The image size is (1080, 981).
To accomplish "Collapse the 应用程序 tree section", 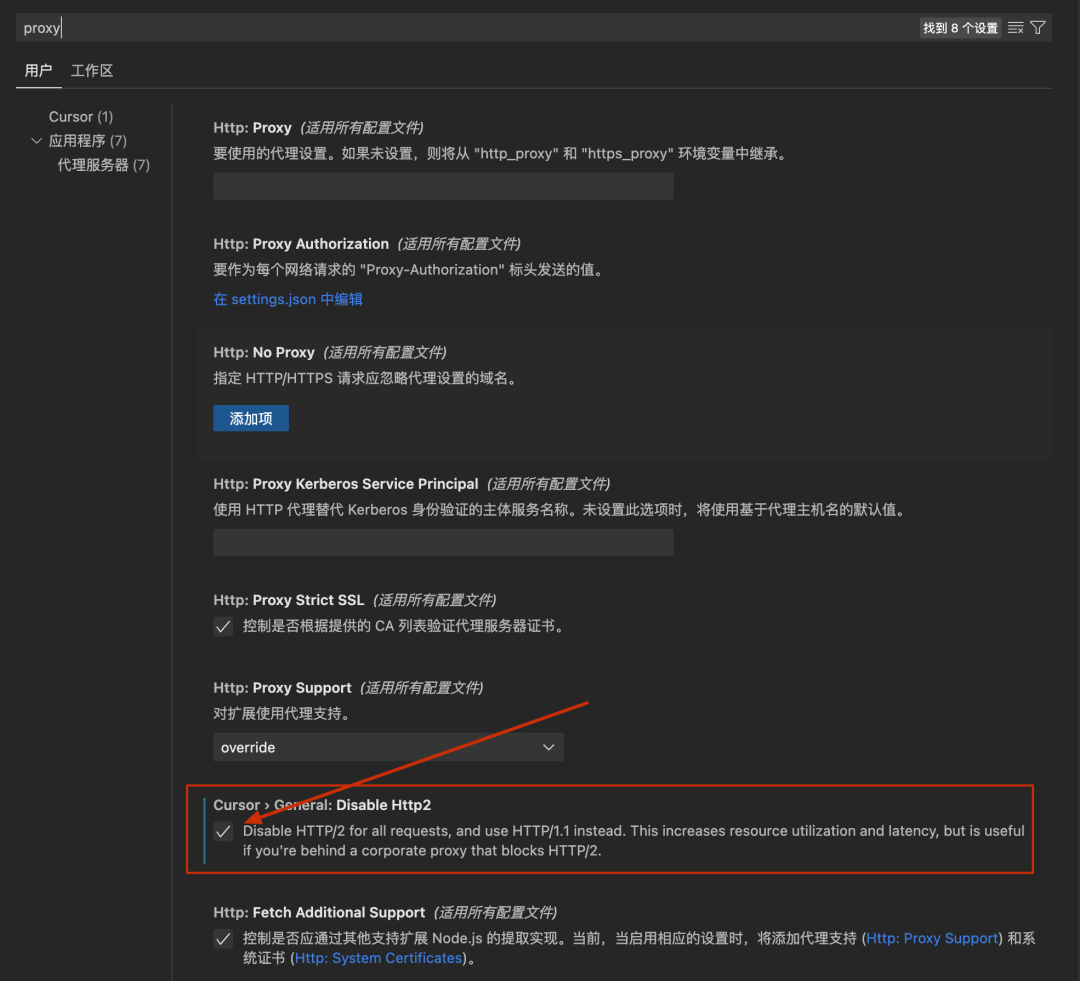I will pyautogui.click(x=37, y=140).
